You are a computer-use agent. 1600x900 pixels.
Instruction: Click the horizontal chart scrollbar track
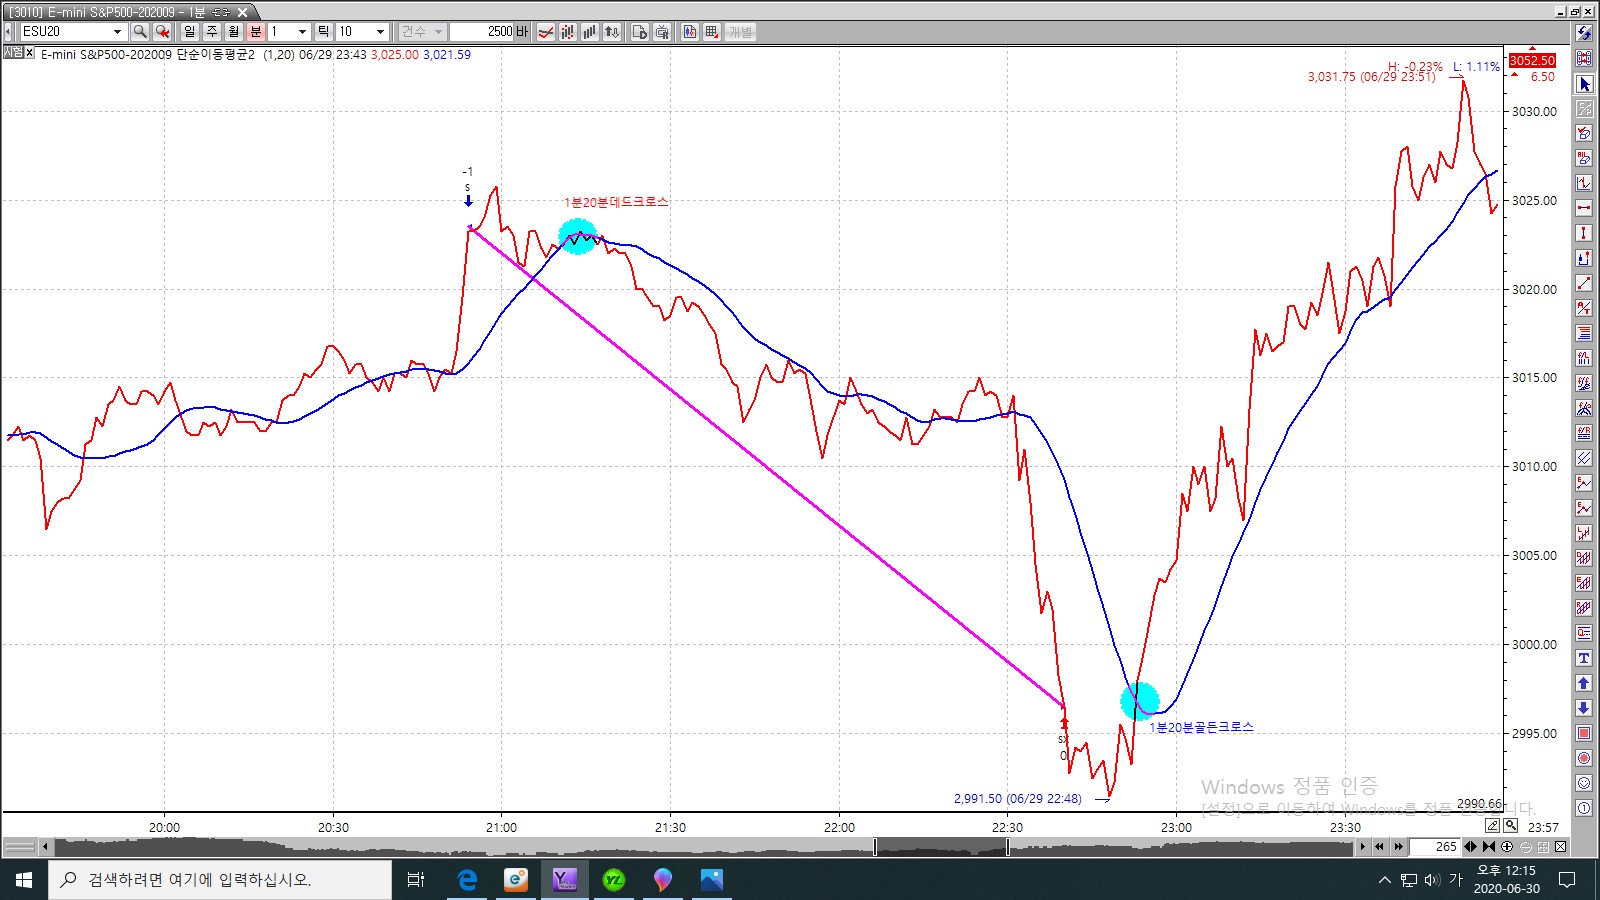(x=700, y=847)
